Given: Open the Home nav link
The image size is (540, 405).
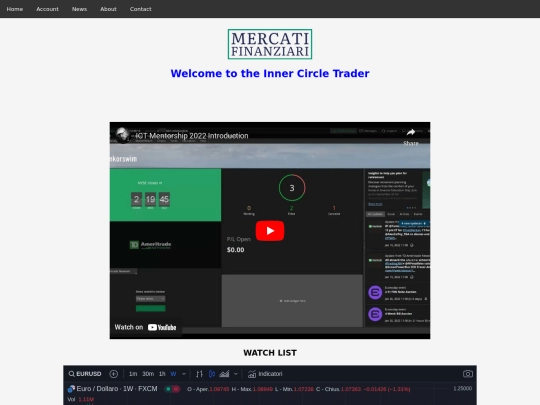Looking at the screenshot, I should (14, 9).
